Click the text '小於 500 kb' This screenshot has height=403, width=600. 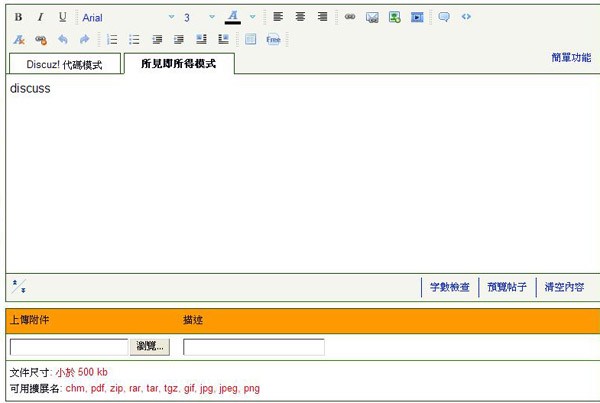coord(82,372)
